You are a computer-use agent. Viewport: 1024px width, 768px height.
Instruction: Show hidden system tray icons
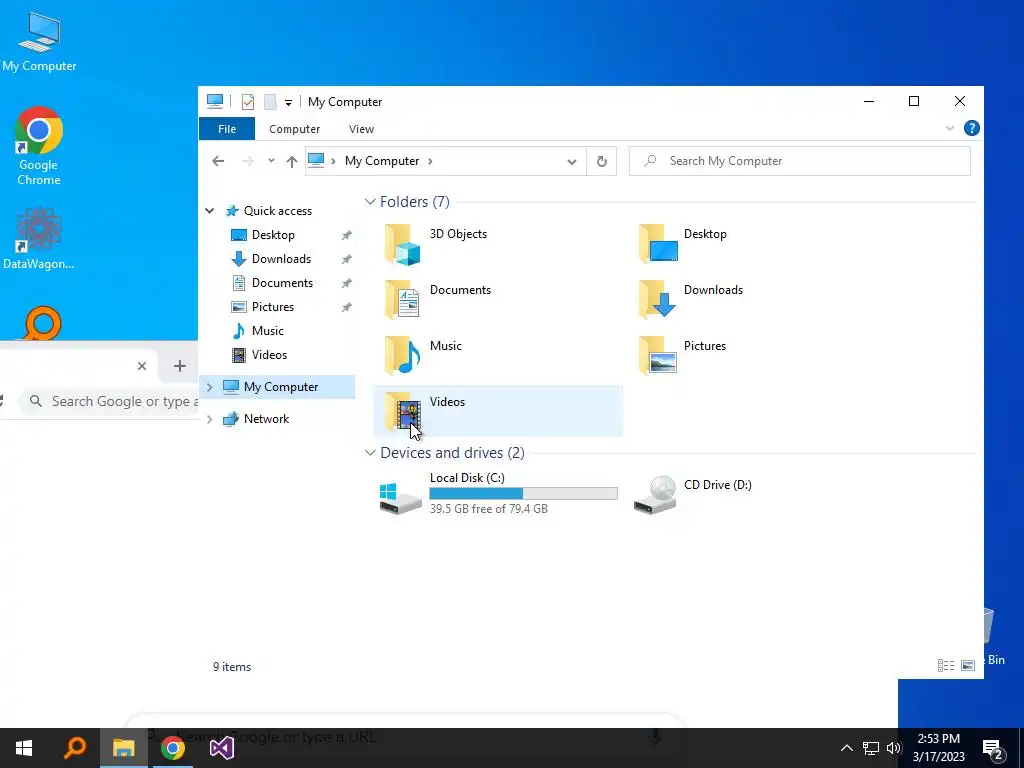point(846,748)
